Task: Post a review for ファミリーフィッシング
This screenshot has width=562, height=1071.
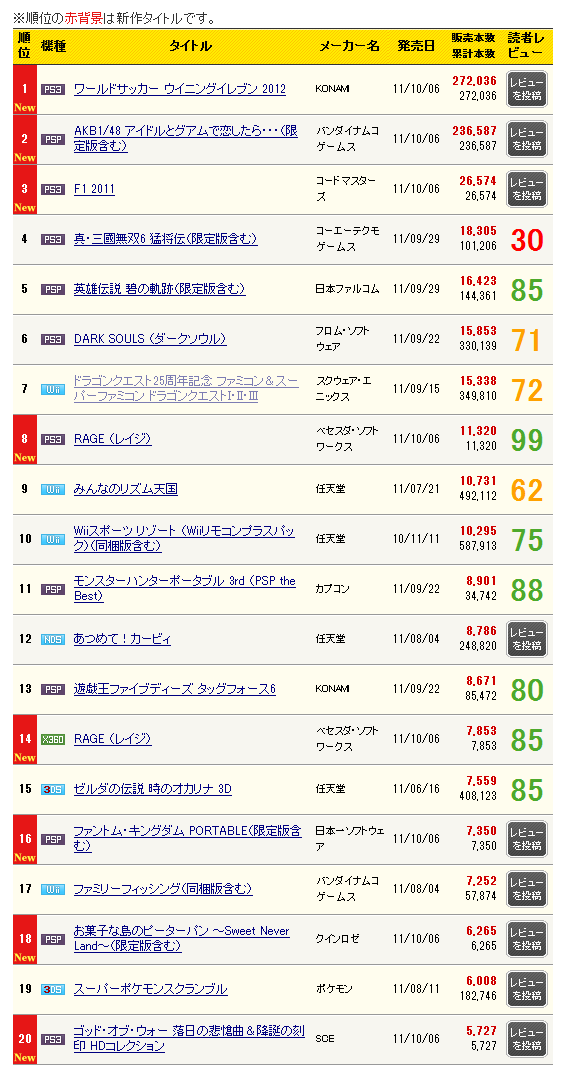Action: [526, 889]
